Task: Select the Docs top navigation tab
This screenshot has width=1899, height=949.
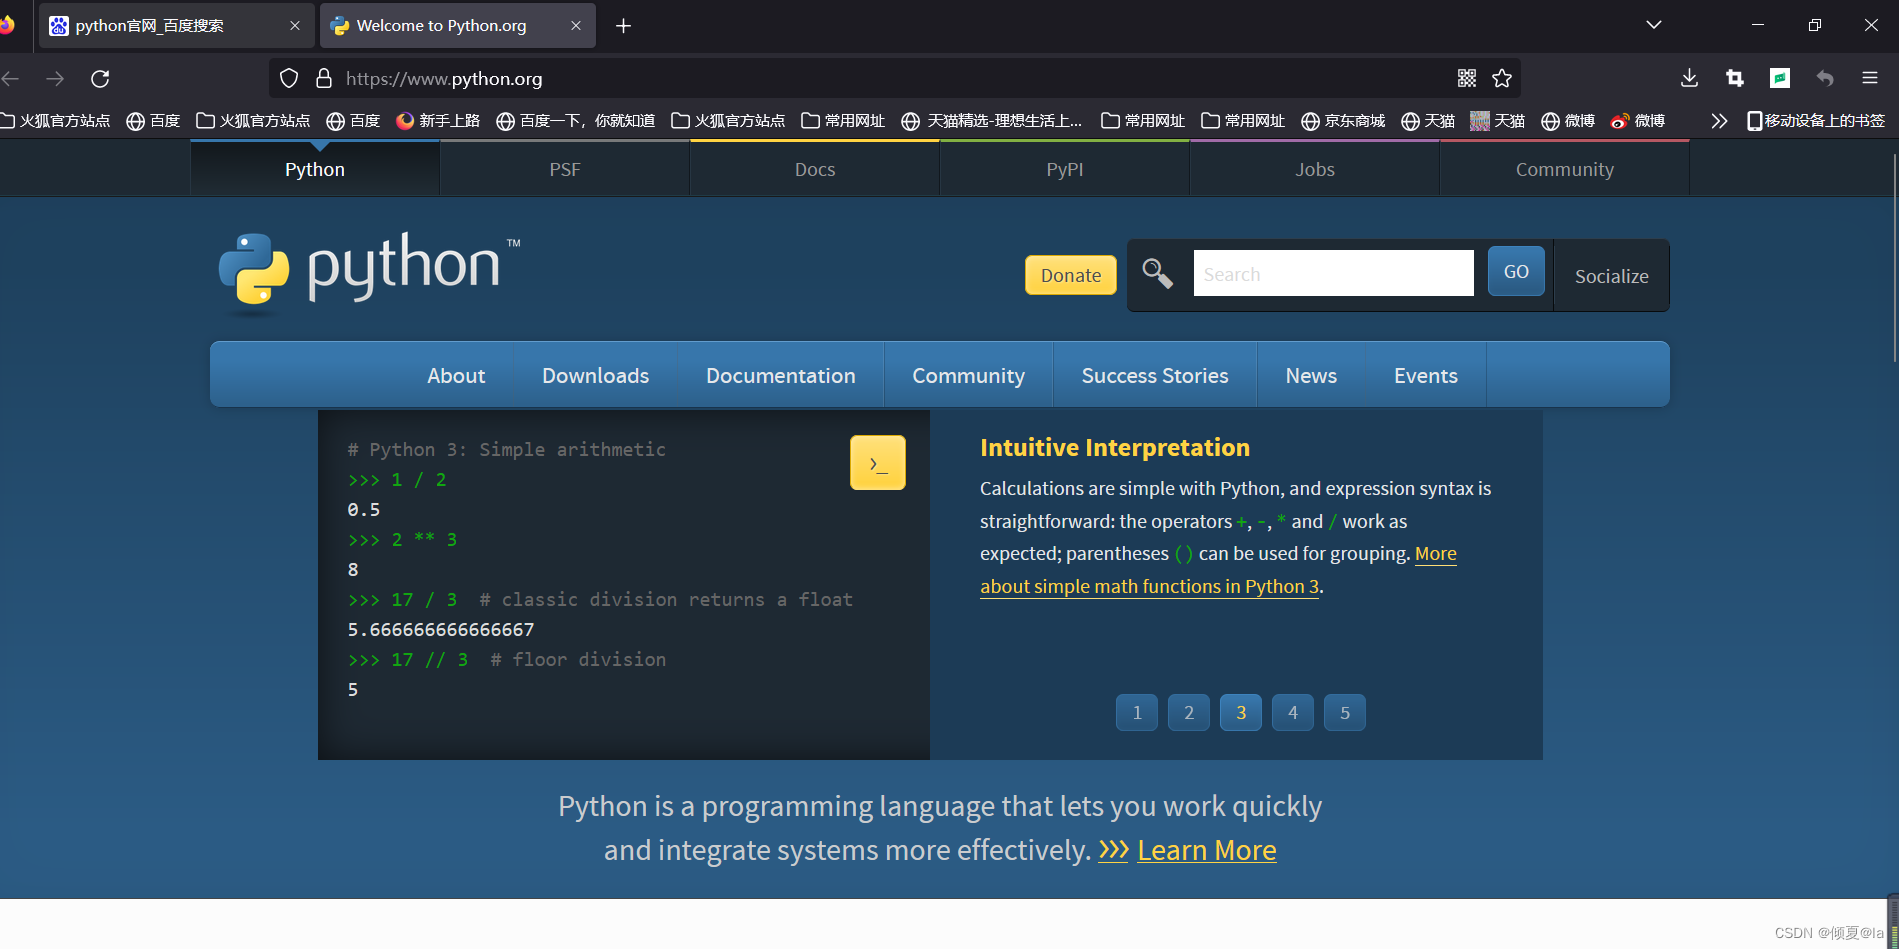Action: [815, 169]
